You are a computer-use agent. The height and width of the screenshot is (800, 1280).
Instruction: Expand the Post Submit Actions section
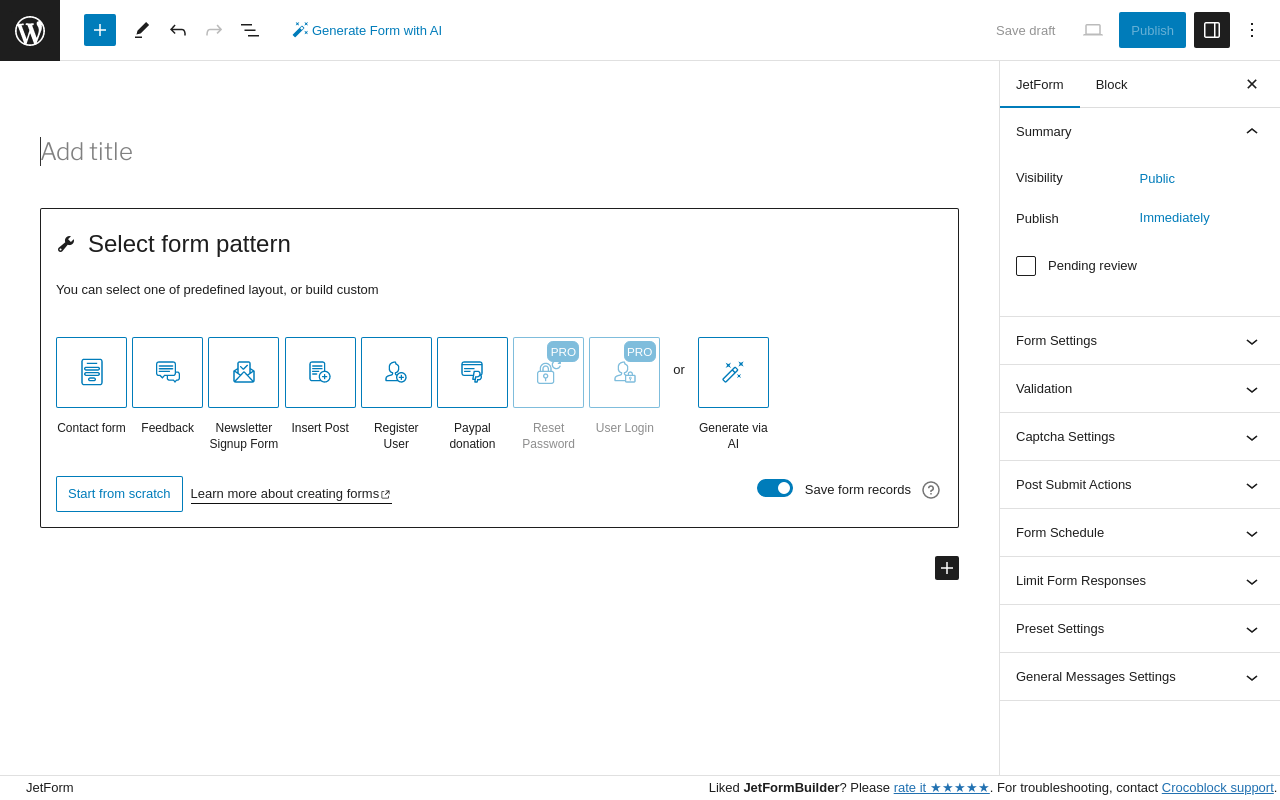pos(1140,485)
